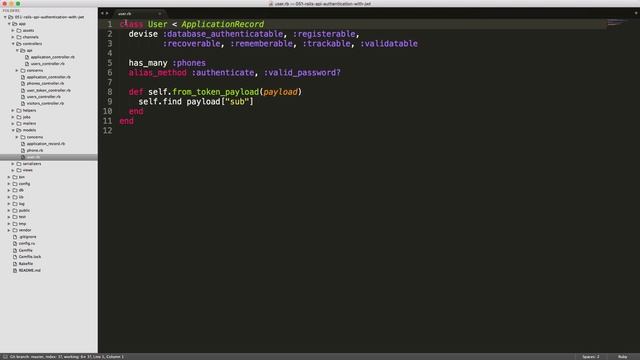This screenshot has height=360, width=640.
Task: Open the Spaces: 2 indentation setting
Action: click(x=591, y=357)
